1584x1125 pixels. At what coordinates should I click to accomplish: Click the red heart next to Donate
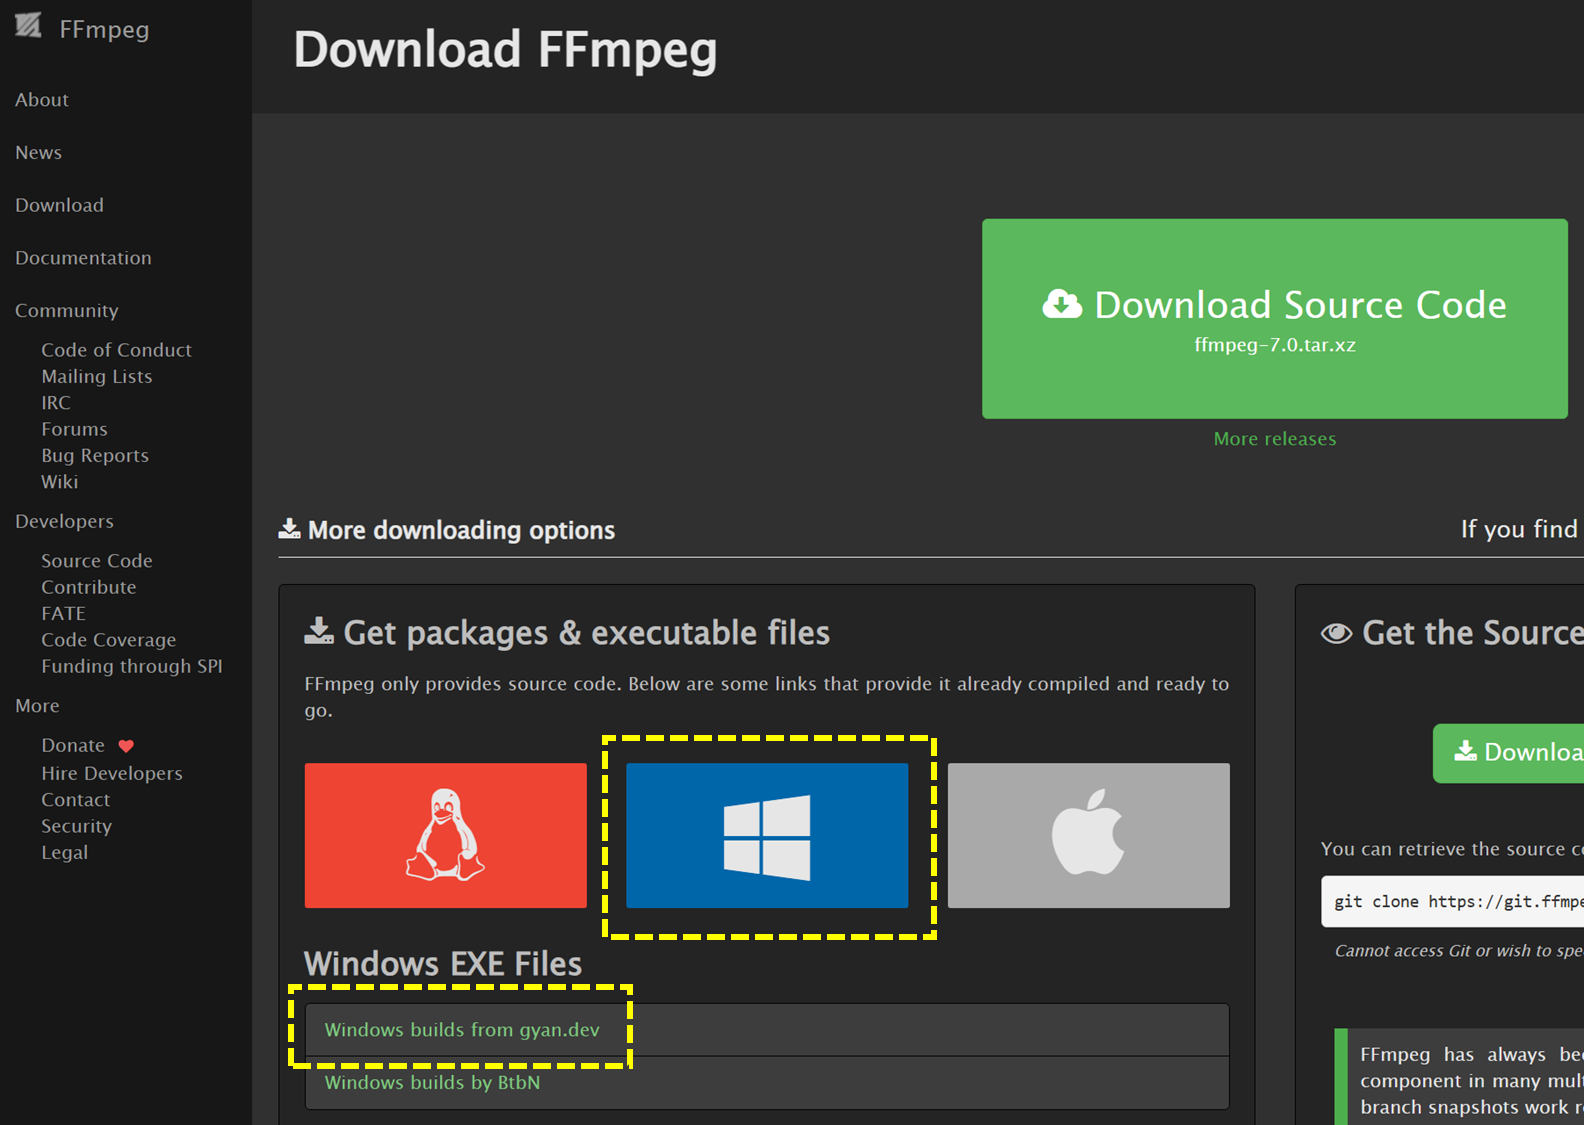[126, 746]
